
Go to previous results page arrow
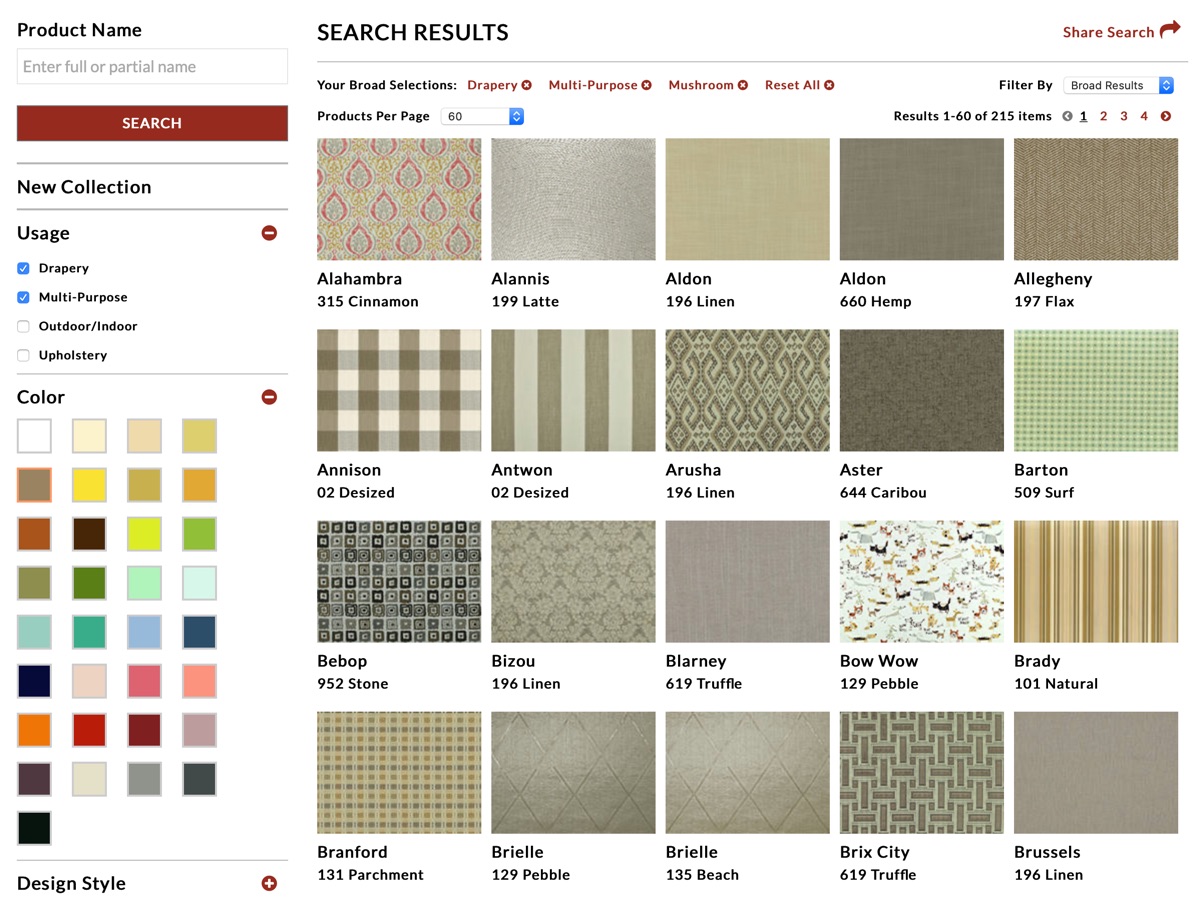pyautogui.click(x=1067, y=116)
